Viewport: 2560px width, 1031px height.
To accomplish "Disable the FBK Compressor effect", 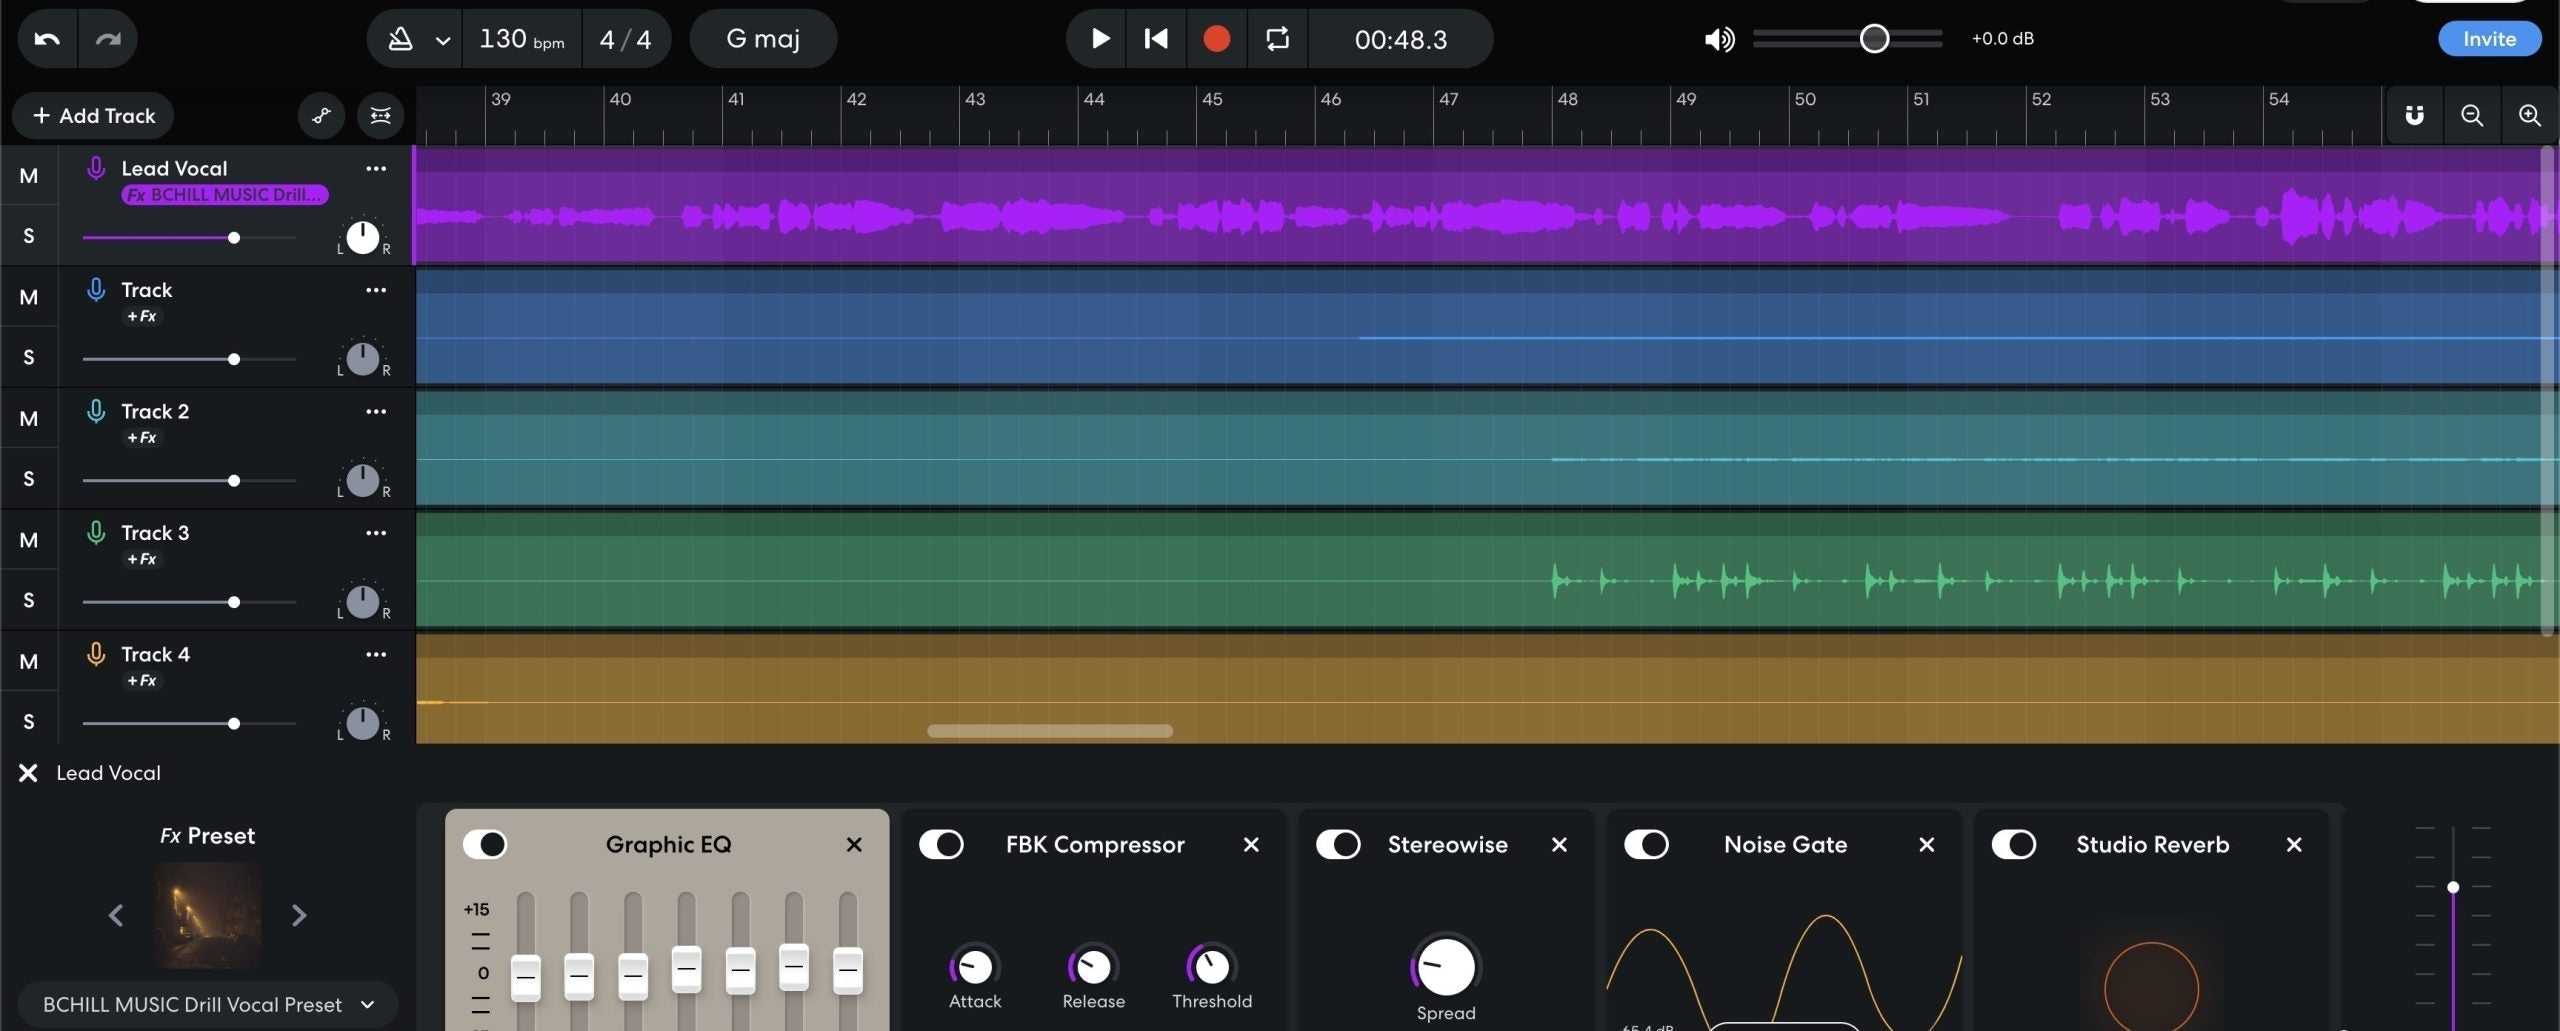I will coord(941,844).
